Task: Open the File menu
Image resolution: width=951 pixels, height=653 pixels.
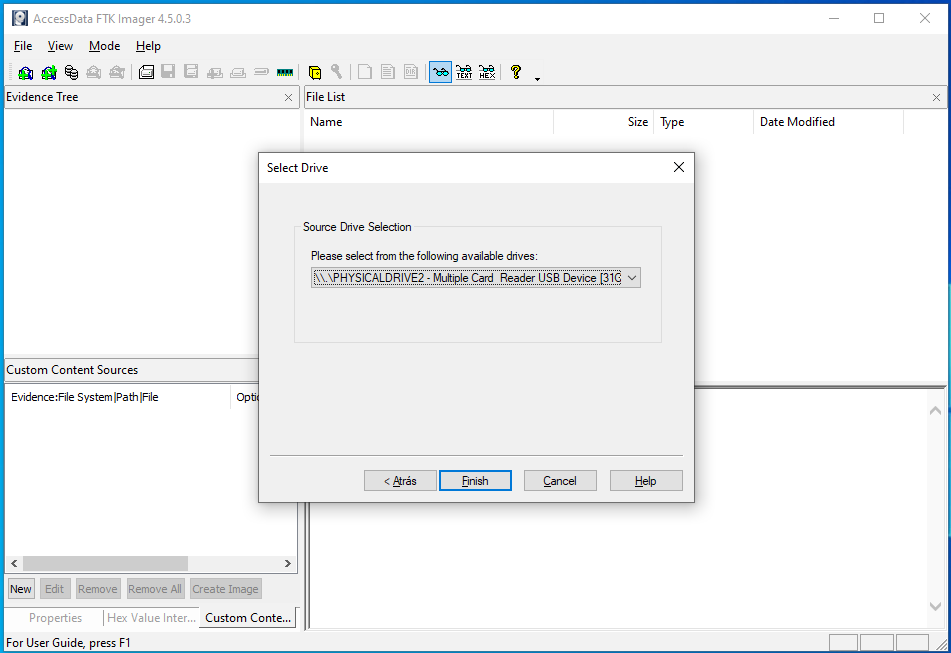Action: pos(23,46)
